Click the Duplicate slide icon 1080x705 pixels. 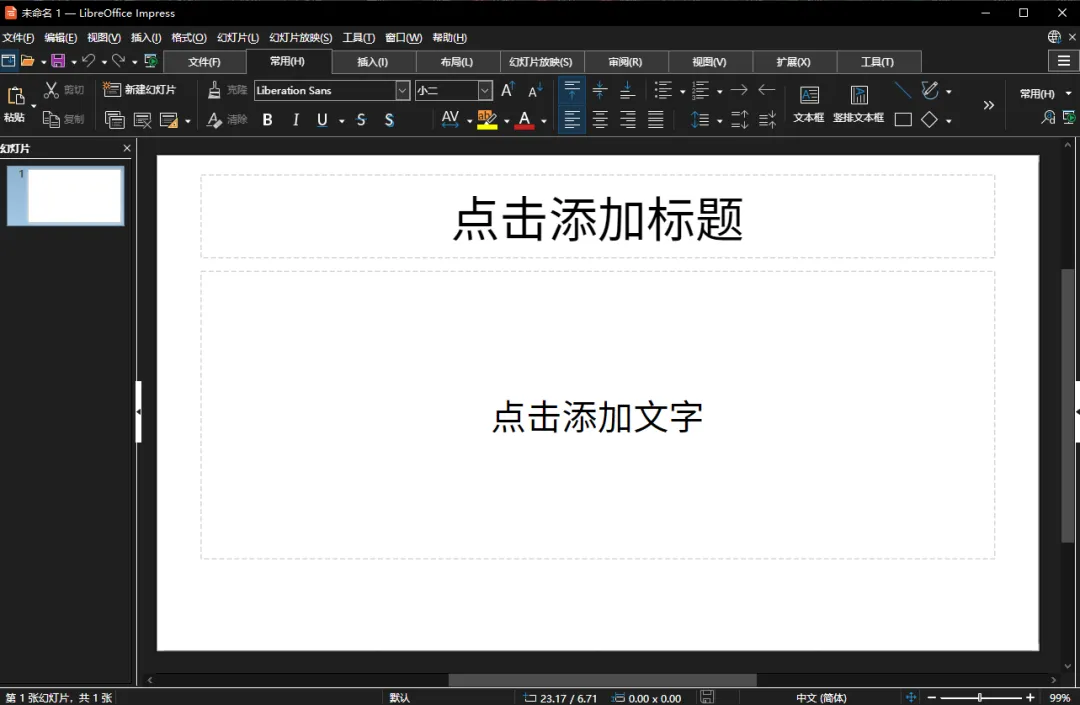114,120
